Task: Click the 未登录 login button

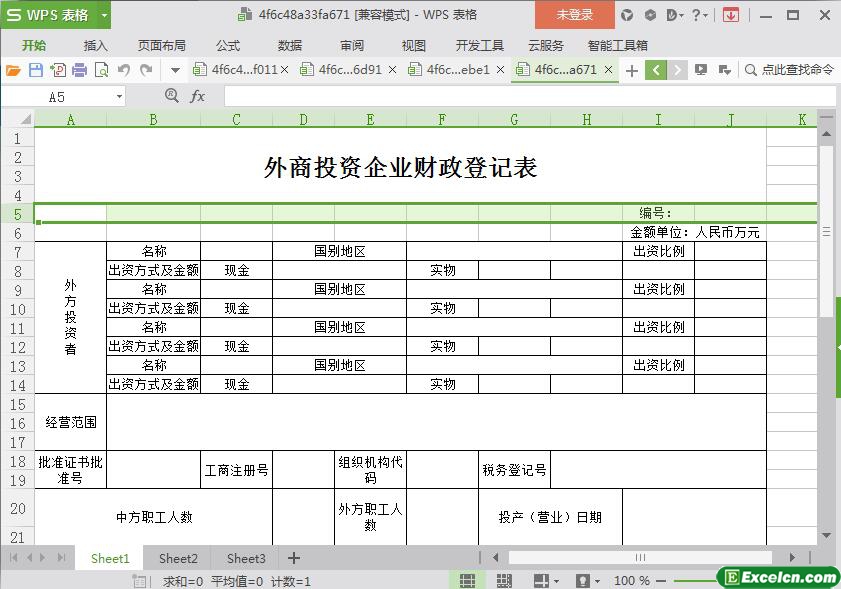Action: [574, 15]
